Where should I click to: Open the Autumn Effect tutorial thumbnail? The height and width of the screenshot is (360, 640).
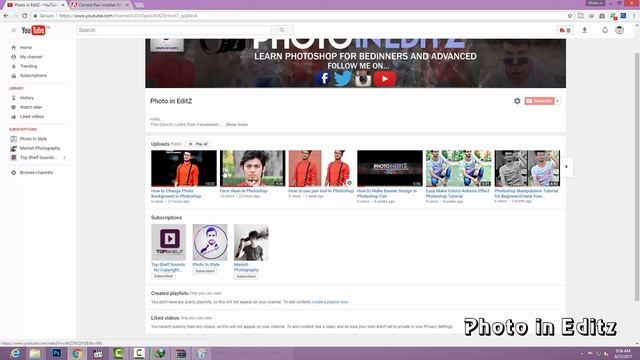tap(458, 168)
